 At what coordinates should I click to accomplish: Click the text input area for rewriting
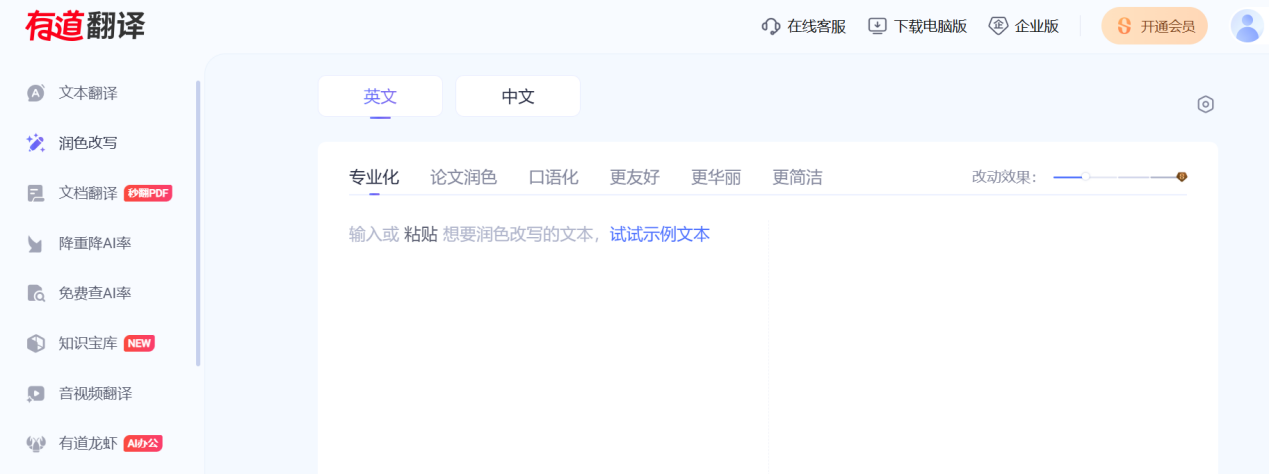pyautogui.click(x=543, y=340)
